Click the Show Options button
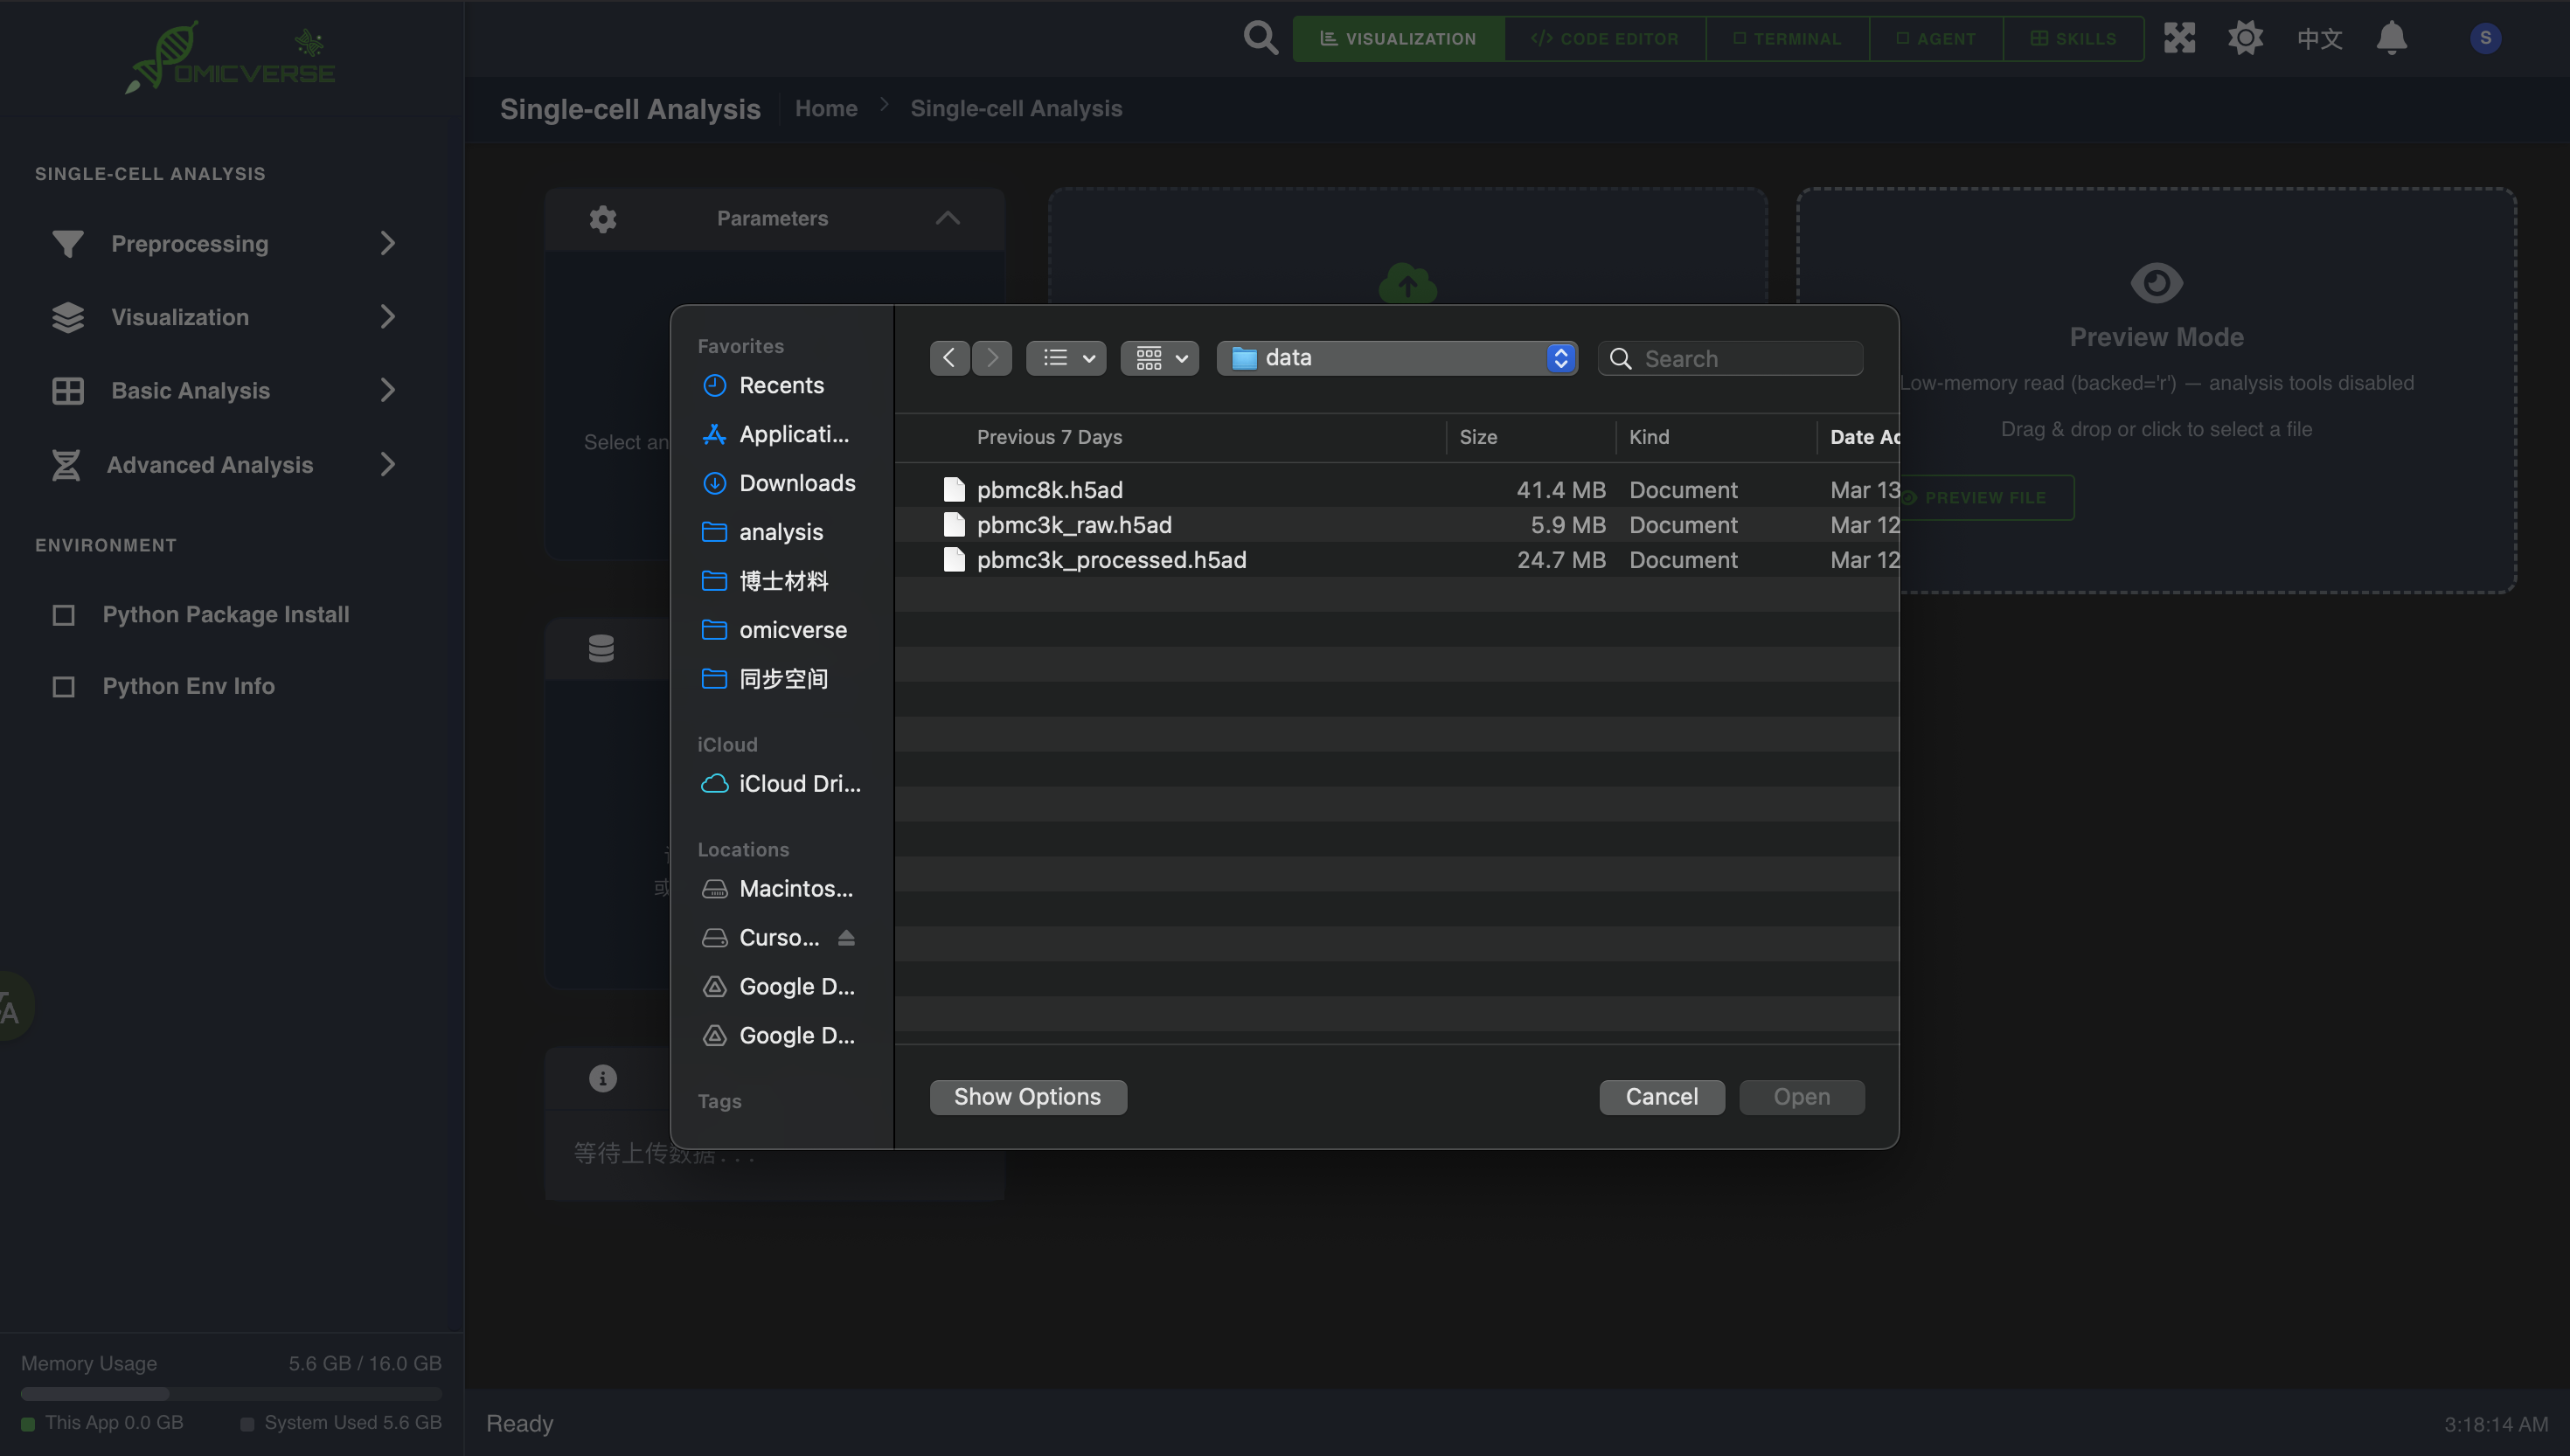This screenshot has width=2570, height=1456. coord(1028,1096)
